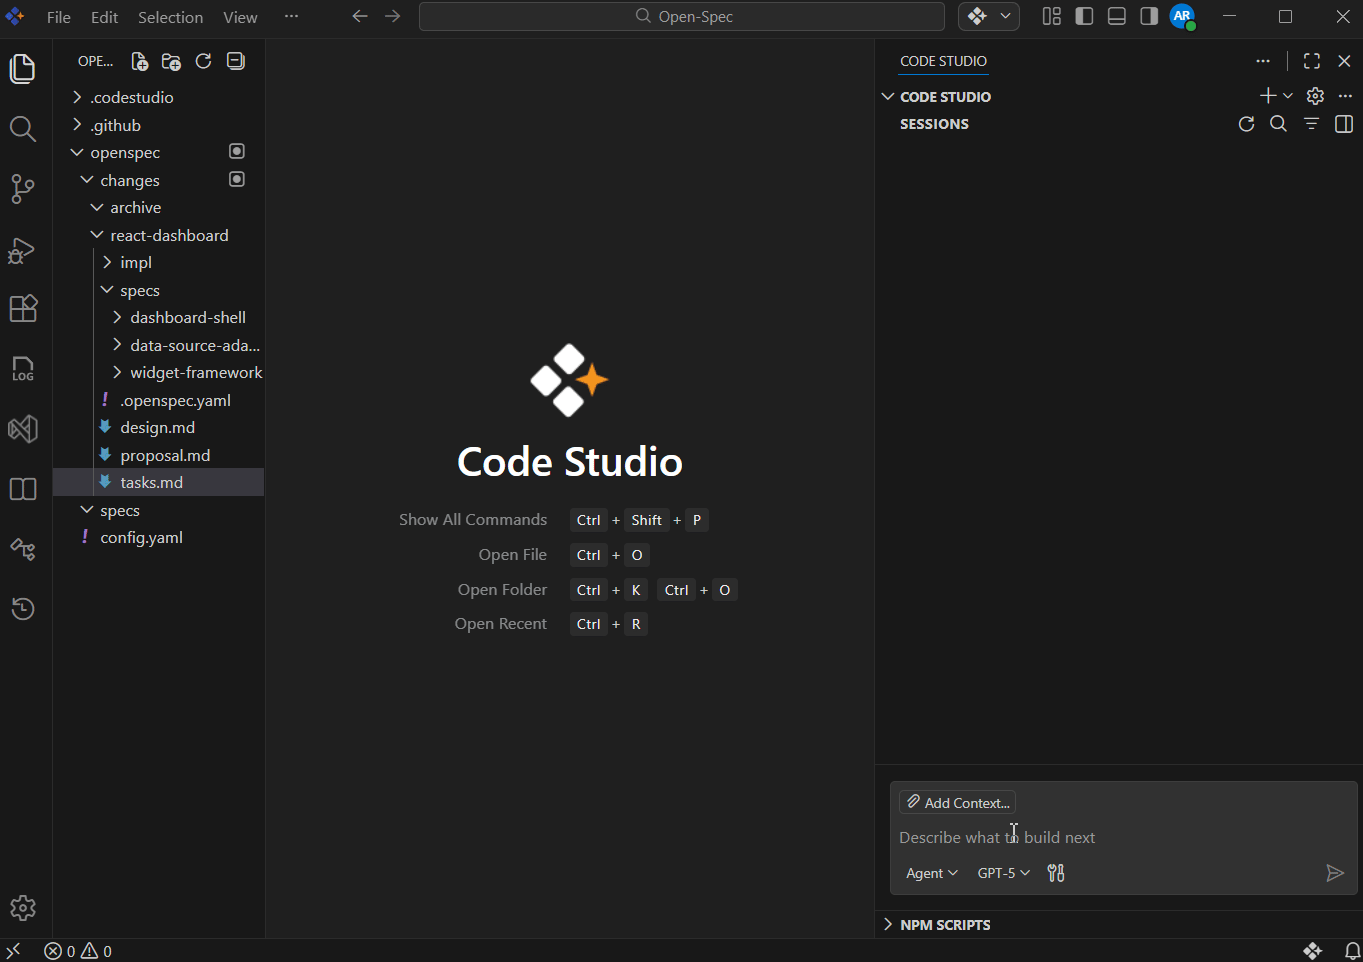Click Code Studio icon in status bar
Screen dimensions: 1363x962
[1313, 951]
